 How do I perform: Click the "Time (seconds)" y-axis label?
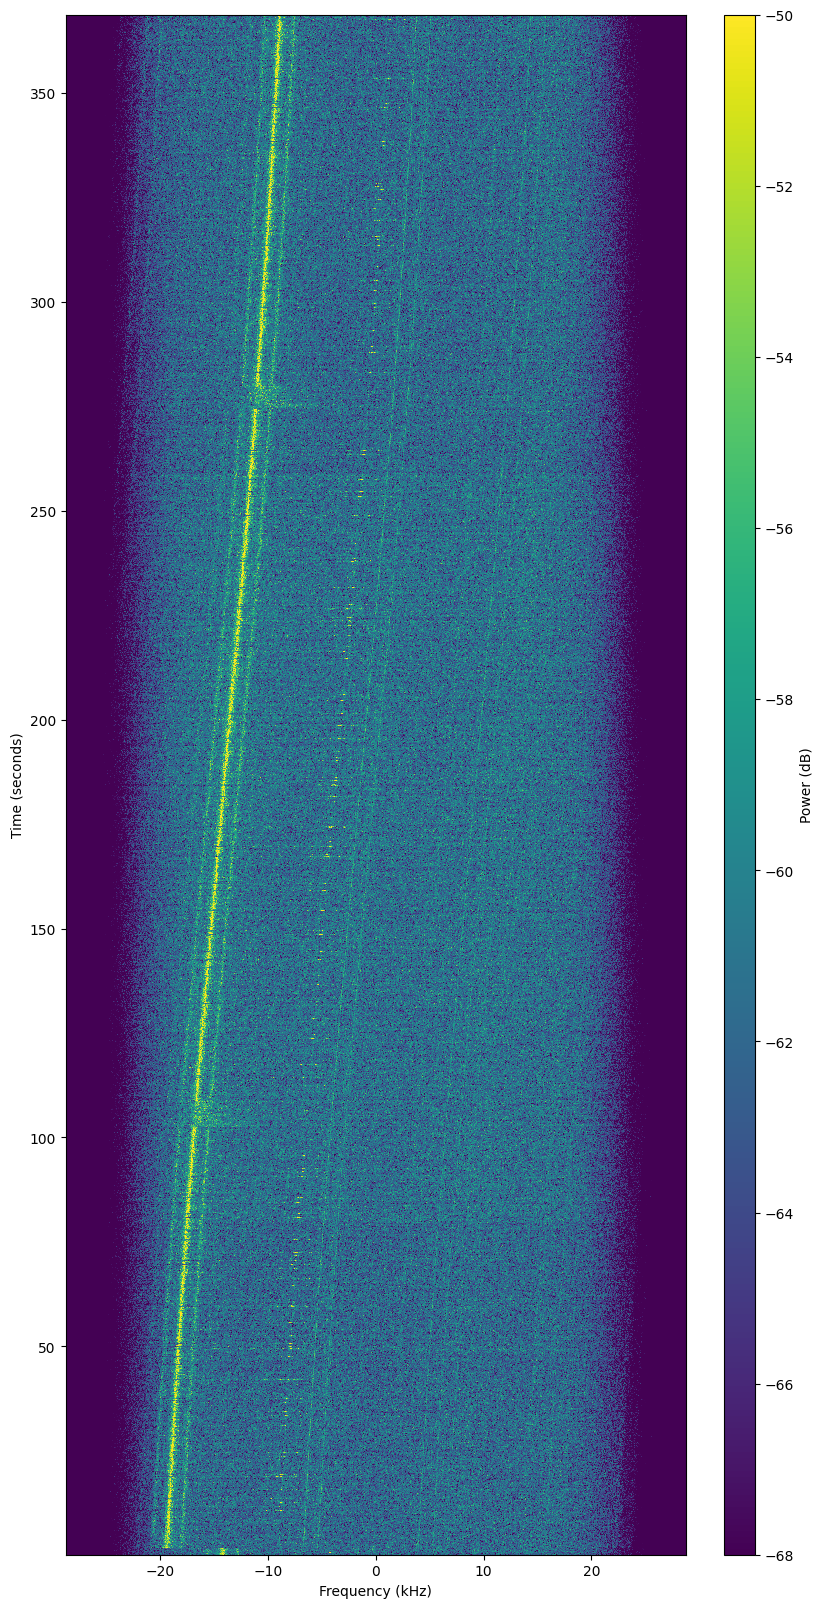(17, 785)
